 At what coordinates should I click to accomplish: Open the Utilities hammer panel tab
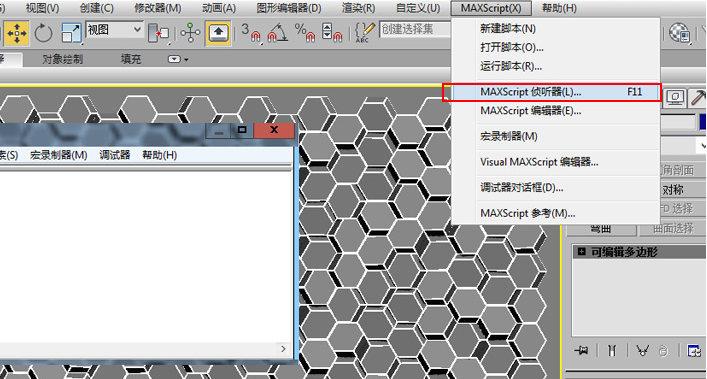(x=698, y=97)
